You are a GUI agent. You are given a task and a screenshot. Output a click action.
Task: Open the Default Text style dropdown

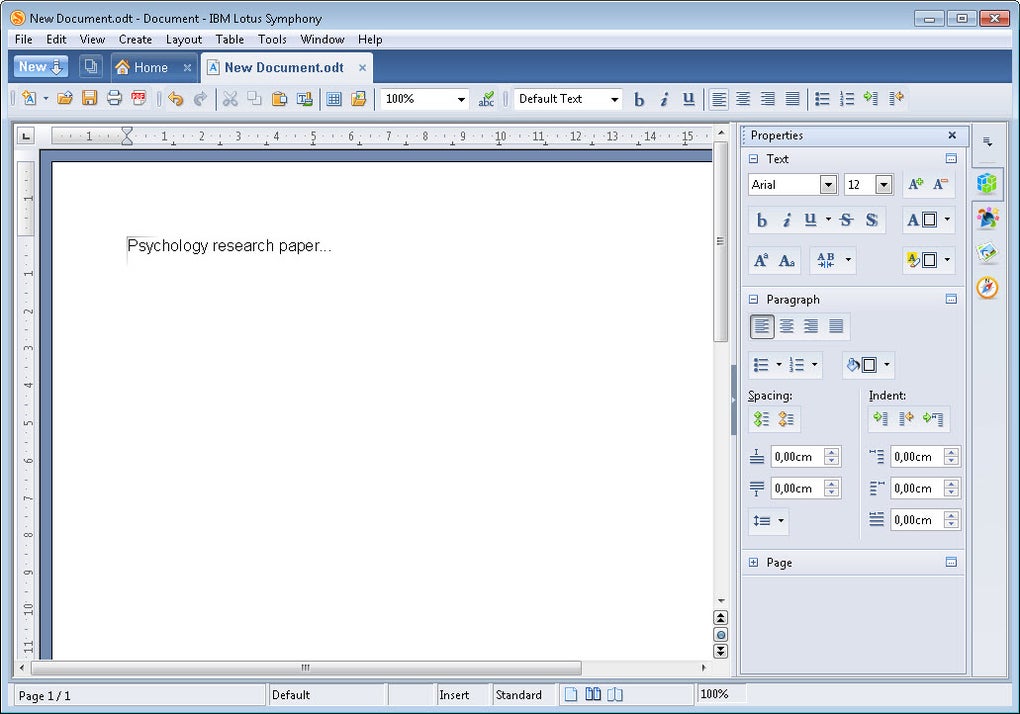614,99
